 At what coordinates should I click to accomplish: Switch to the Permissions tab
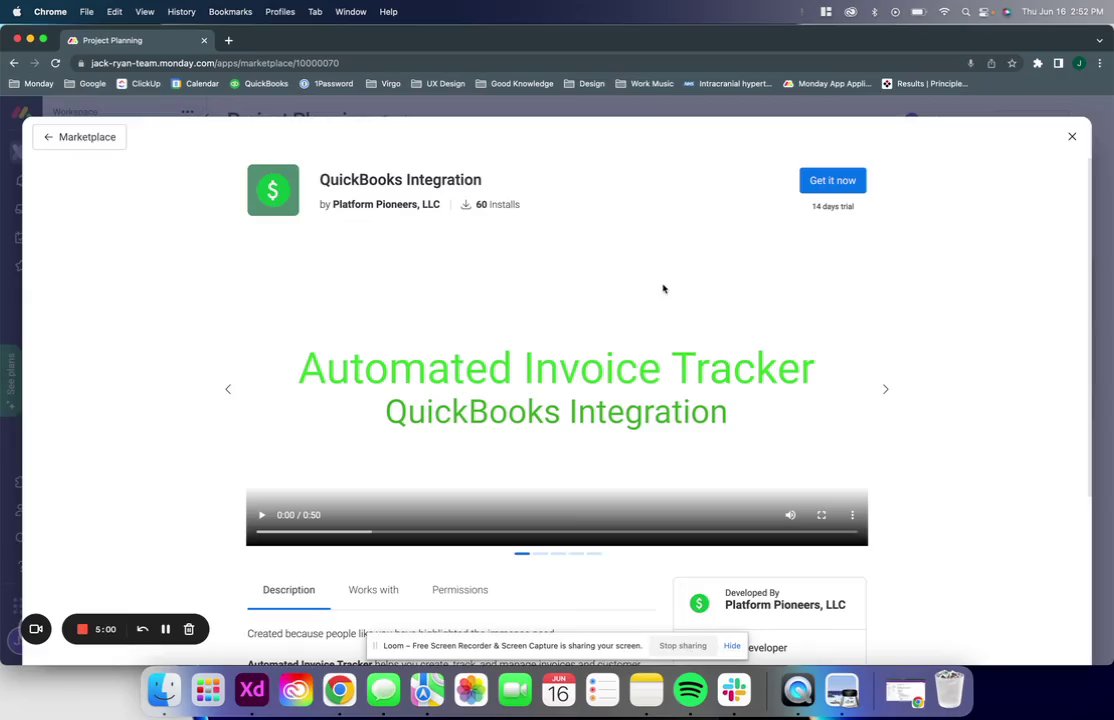coord(460,590)
